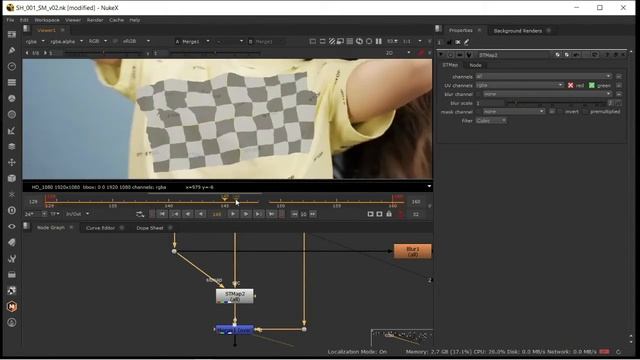
Task: Open the viewer rgba.alpha channel dropdown
Action: 66,41
